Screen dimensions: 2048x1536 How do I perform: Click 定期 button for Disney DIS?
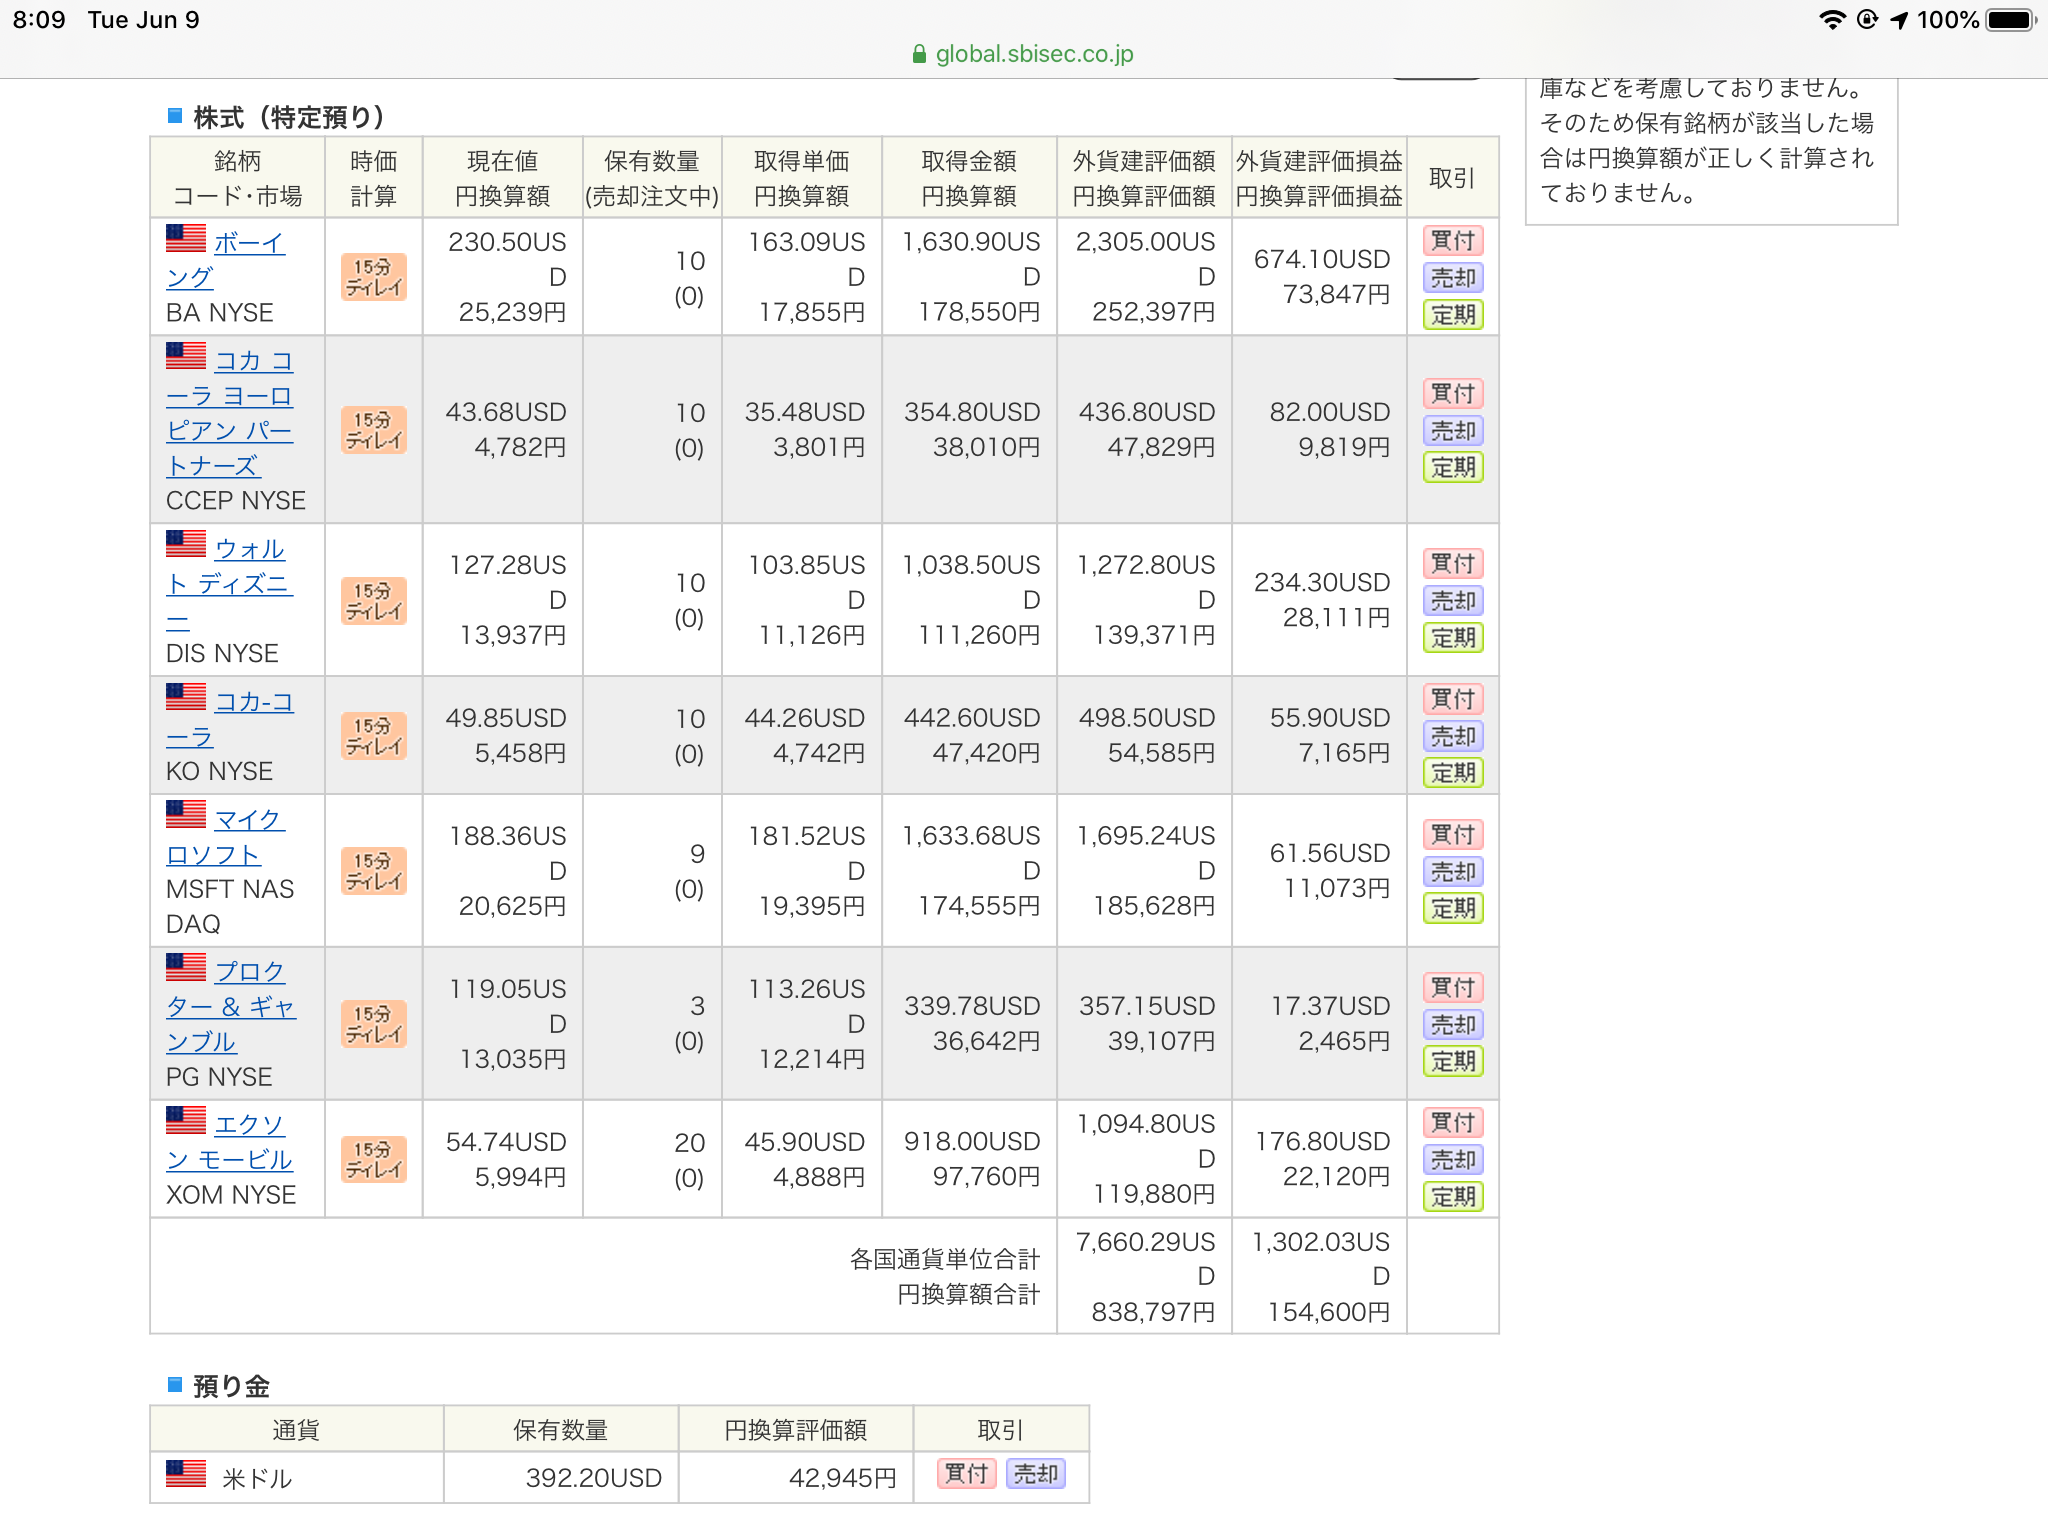pos(1453,638)
